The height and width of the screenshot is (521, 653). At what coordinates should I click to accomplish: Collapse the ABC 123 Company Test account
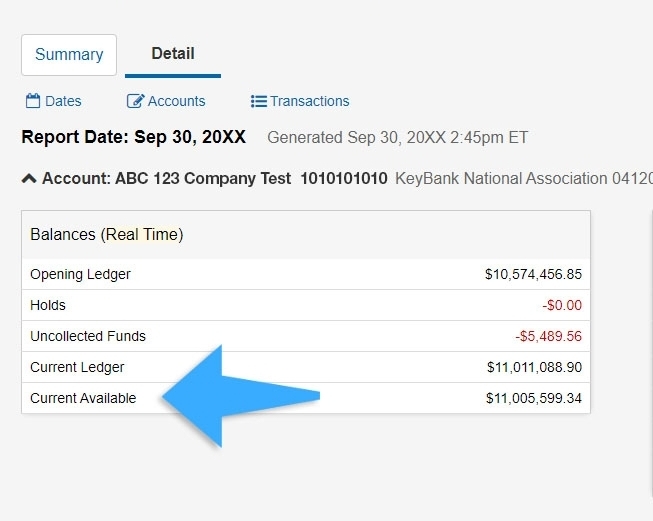tap(29, 179)
